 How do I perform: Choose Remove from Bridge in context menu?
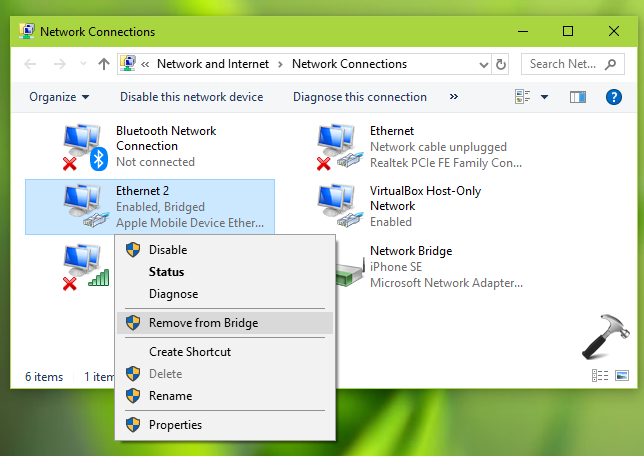pos(203,323)
